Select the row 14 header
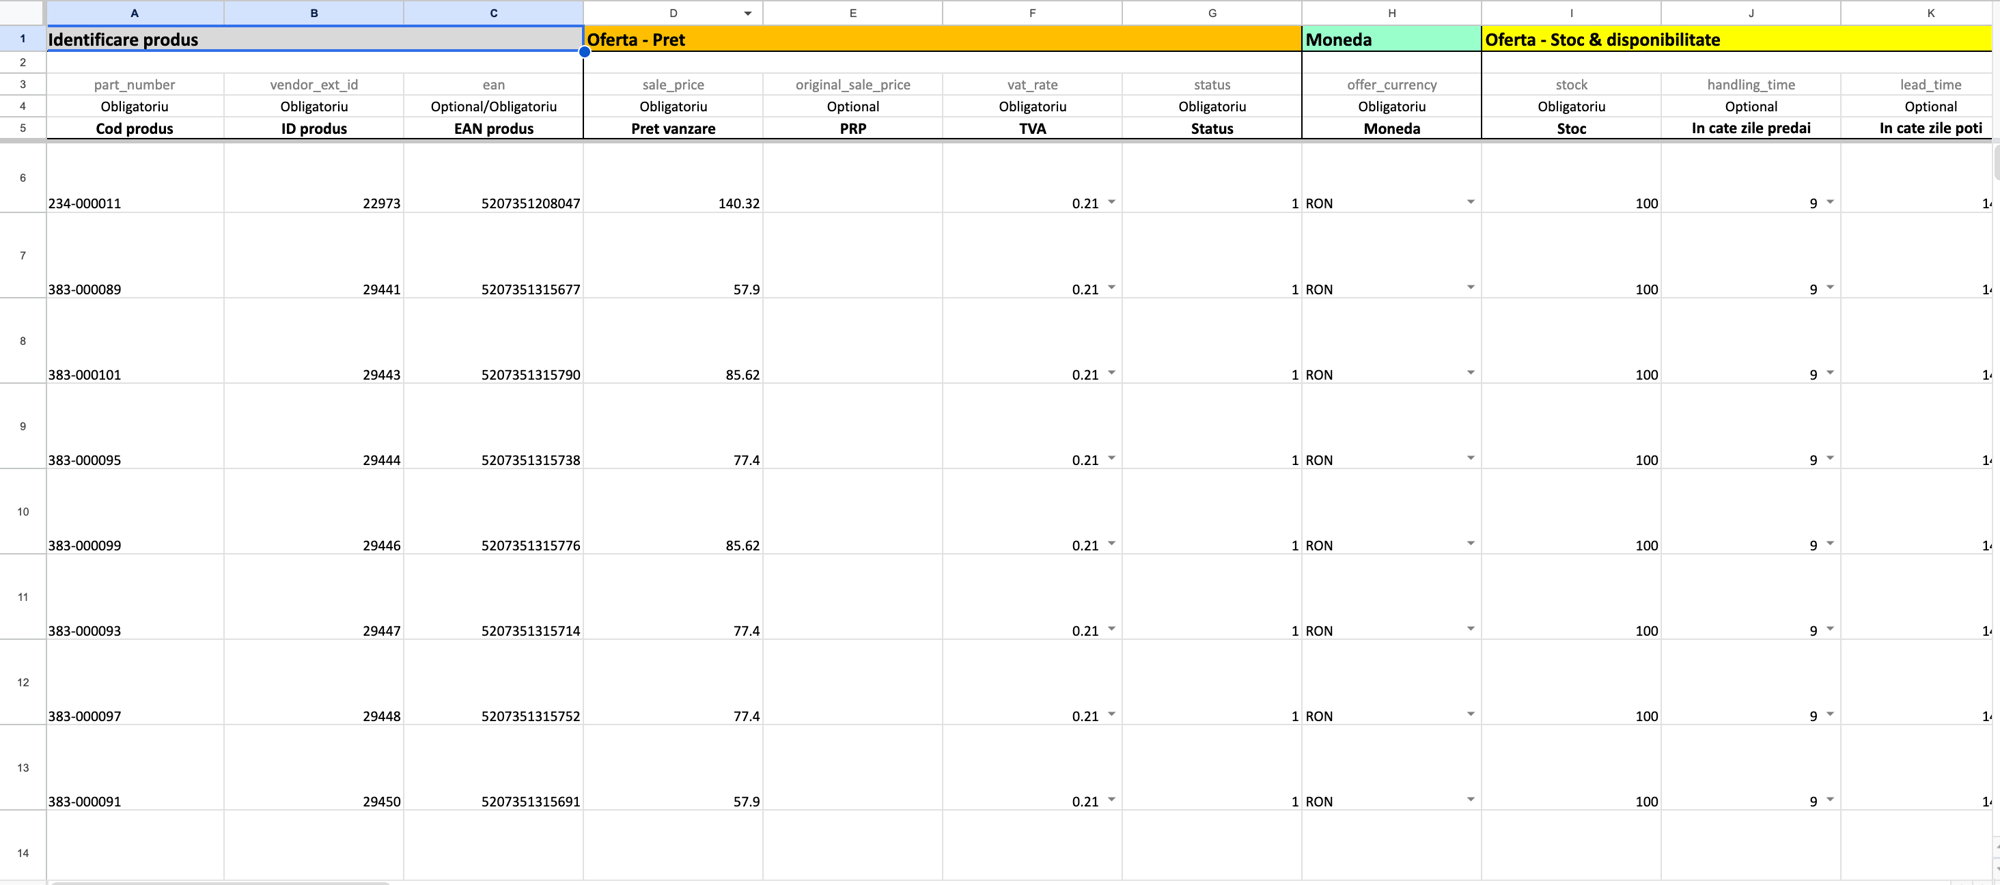 tap(22, 852)
